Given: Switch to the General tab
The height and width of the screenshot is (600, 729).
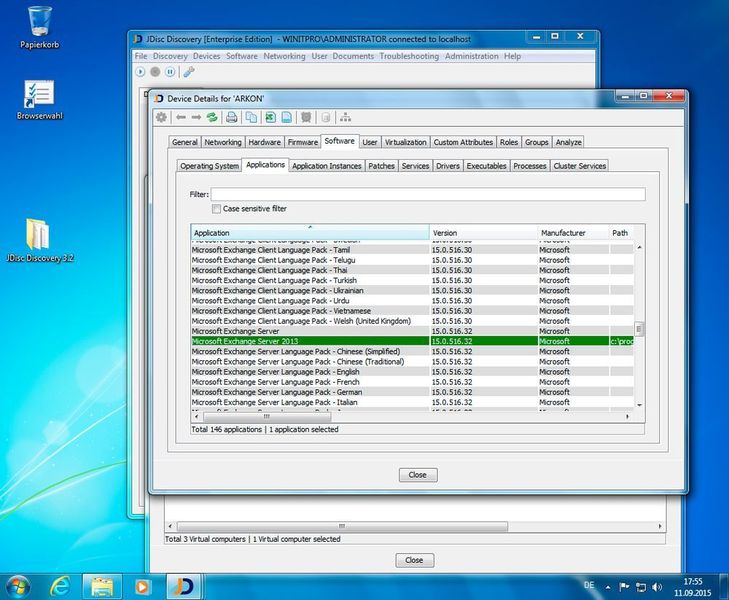Looking at the screenshot, I should pyautogui.click(x=185, y=142).
